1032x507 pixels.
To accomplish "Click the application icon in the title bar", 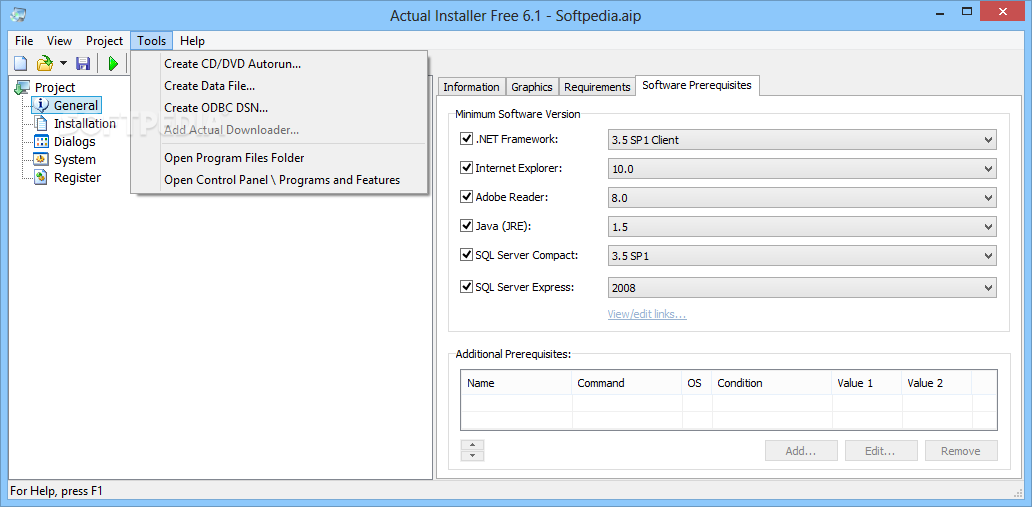I will 19,14.
